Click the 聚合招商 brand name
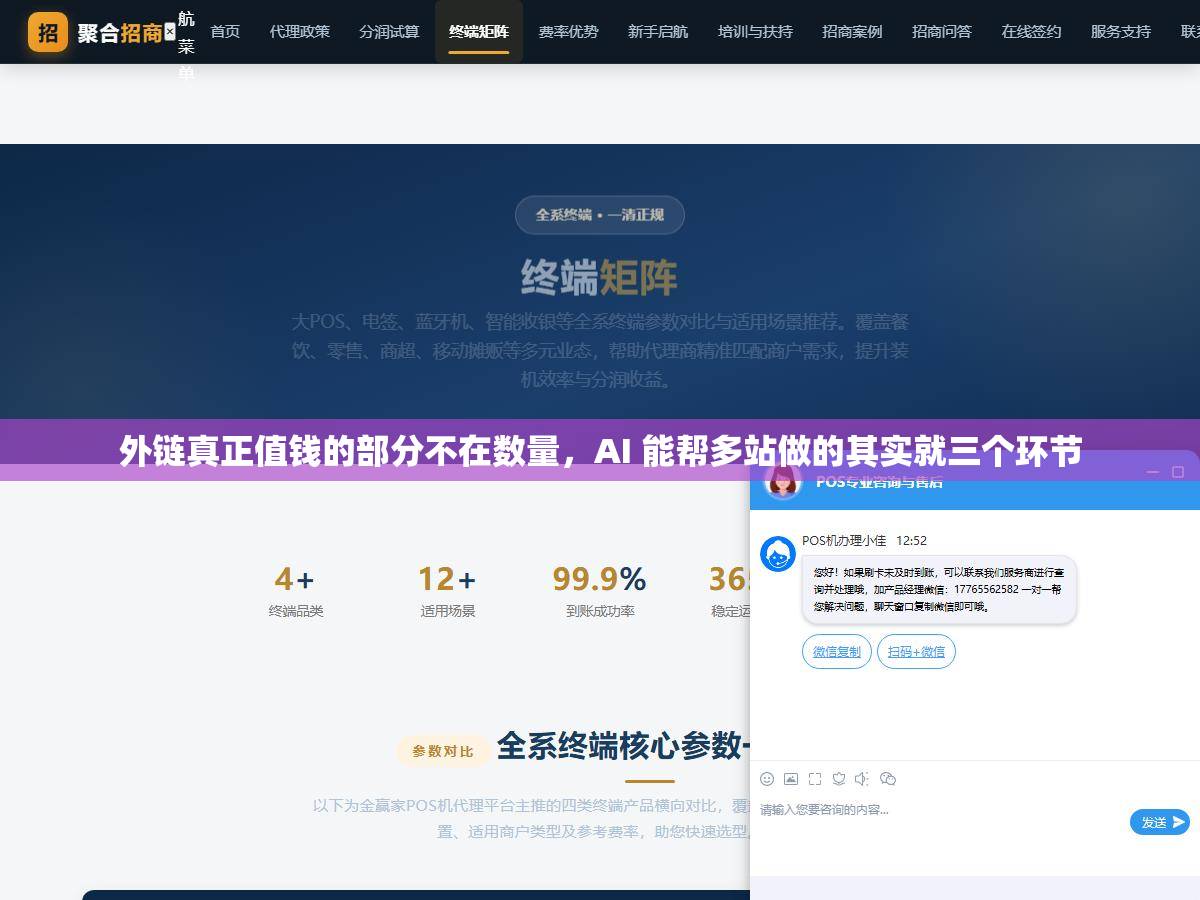The image size is (1200, 900). click(x=120, y=32)
